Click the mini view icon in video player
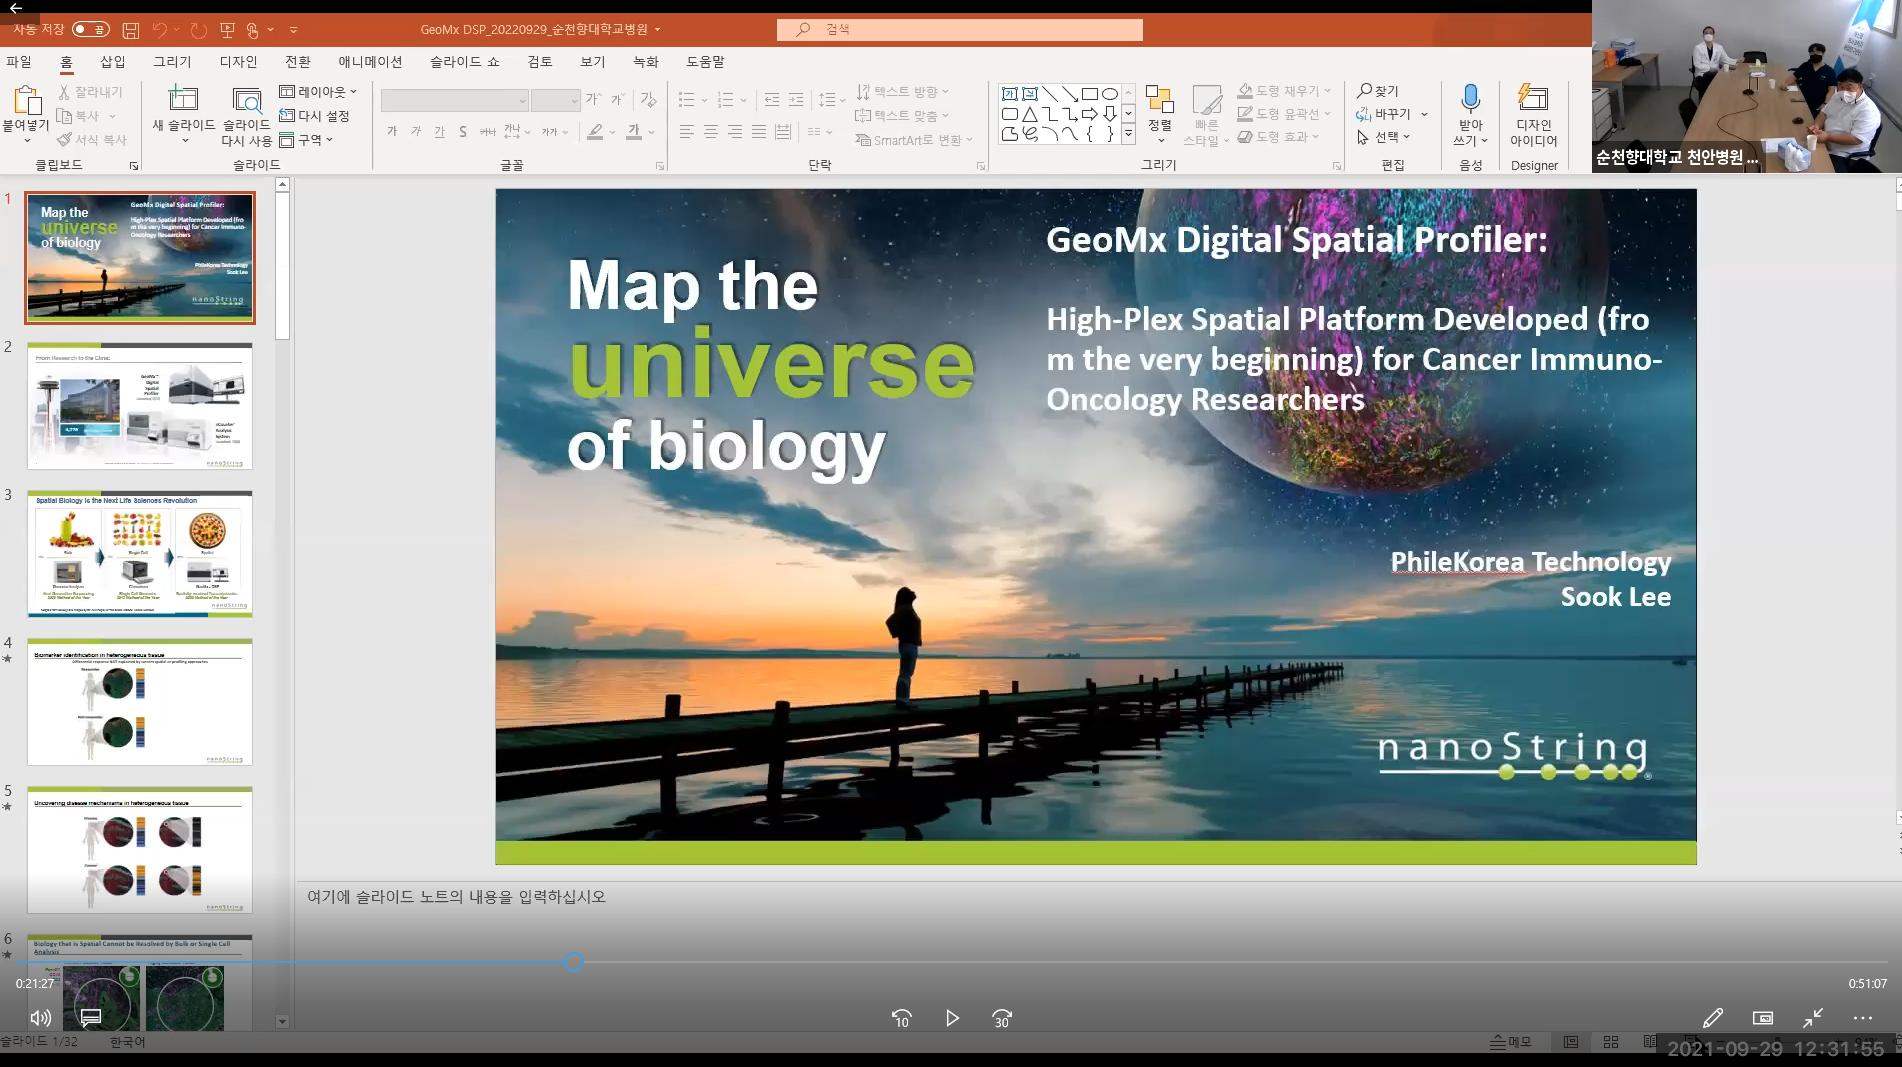The image size is (1902, 1067). click(x=1763, y=1018)
